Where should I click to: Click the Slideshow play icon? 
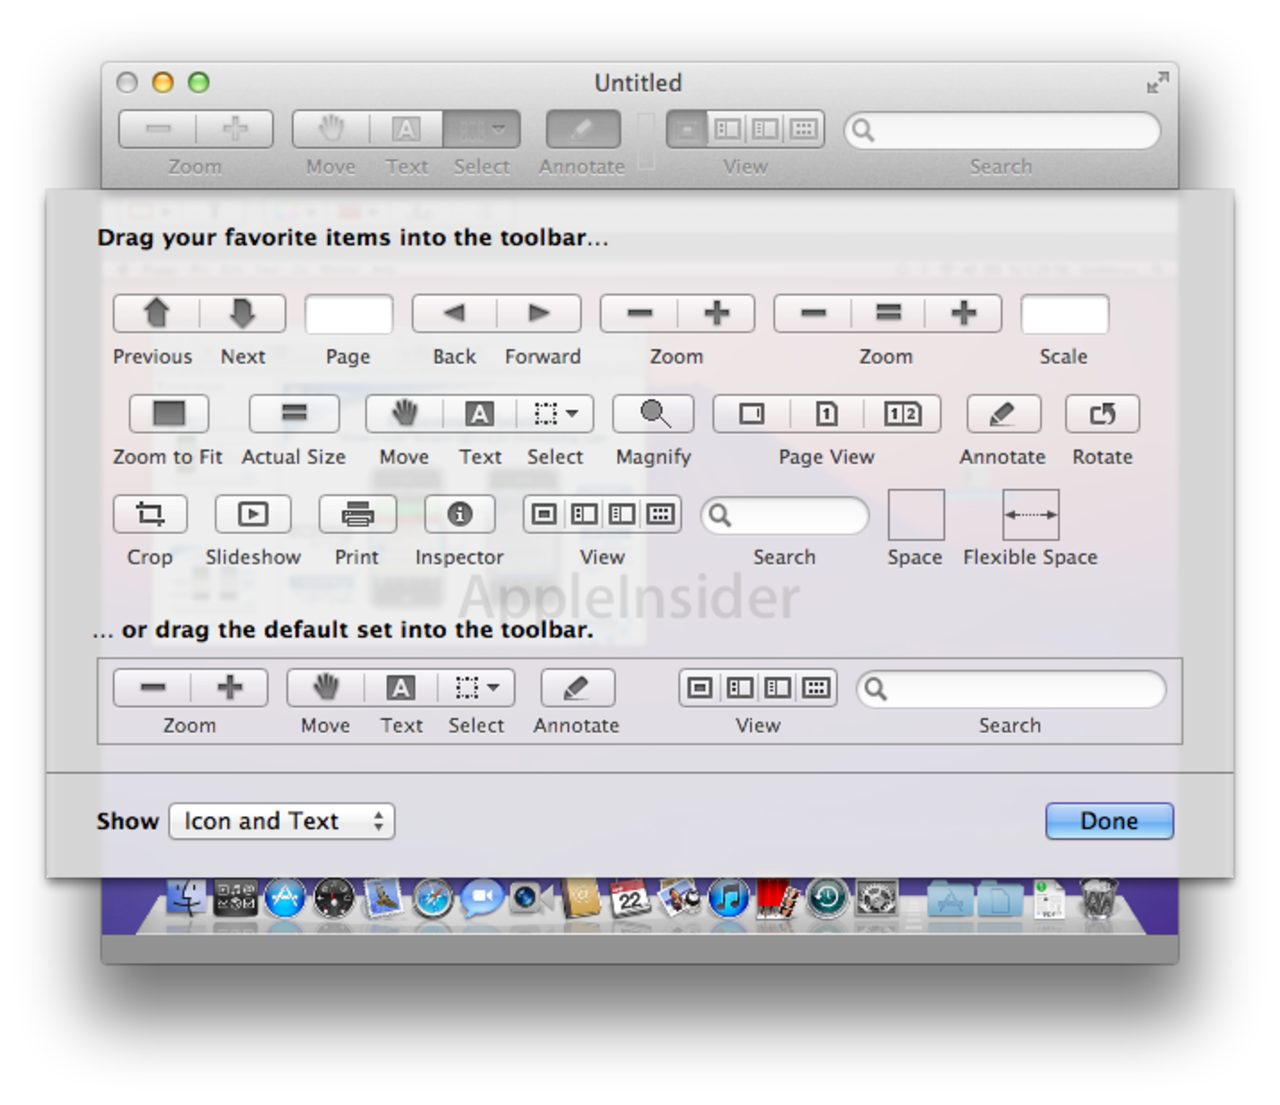click(x=253, y=514)
